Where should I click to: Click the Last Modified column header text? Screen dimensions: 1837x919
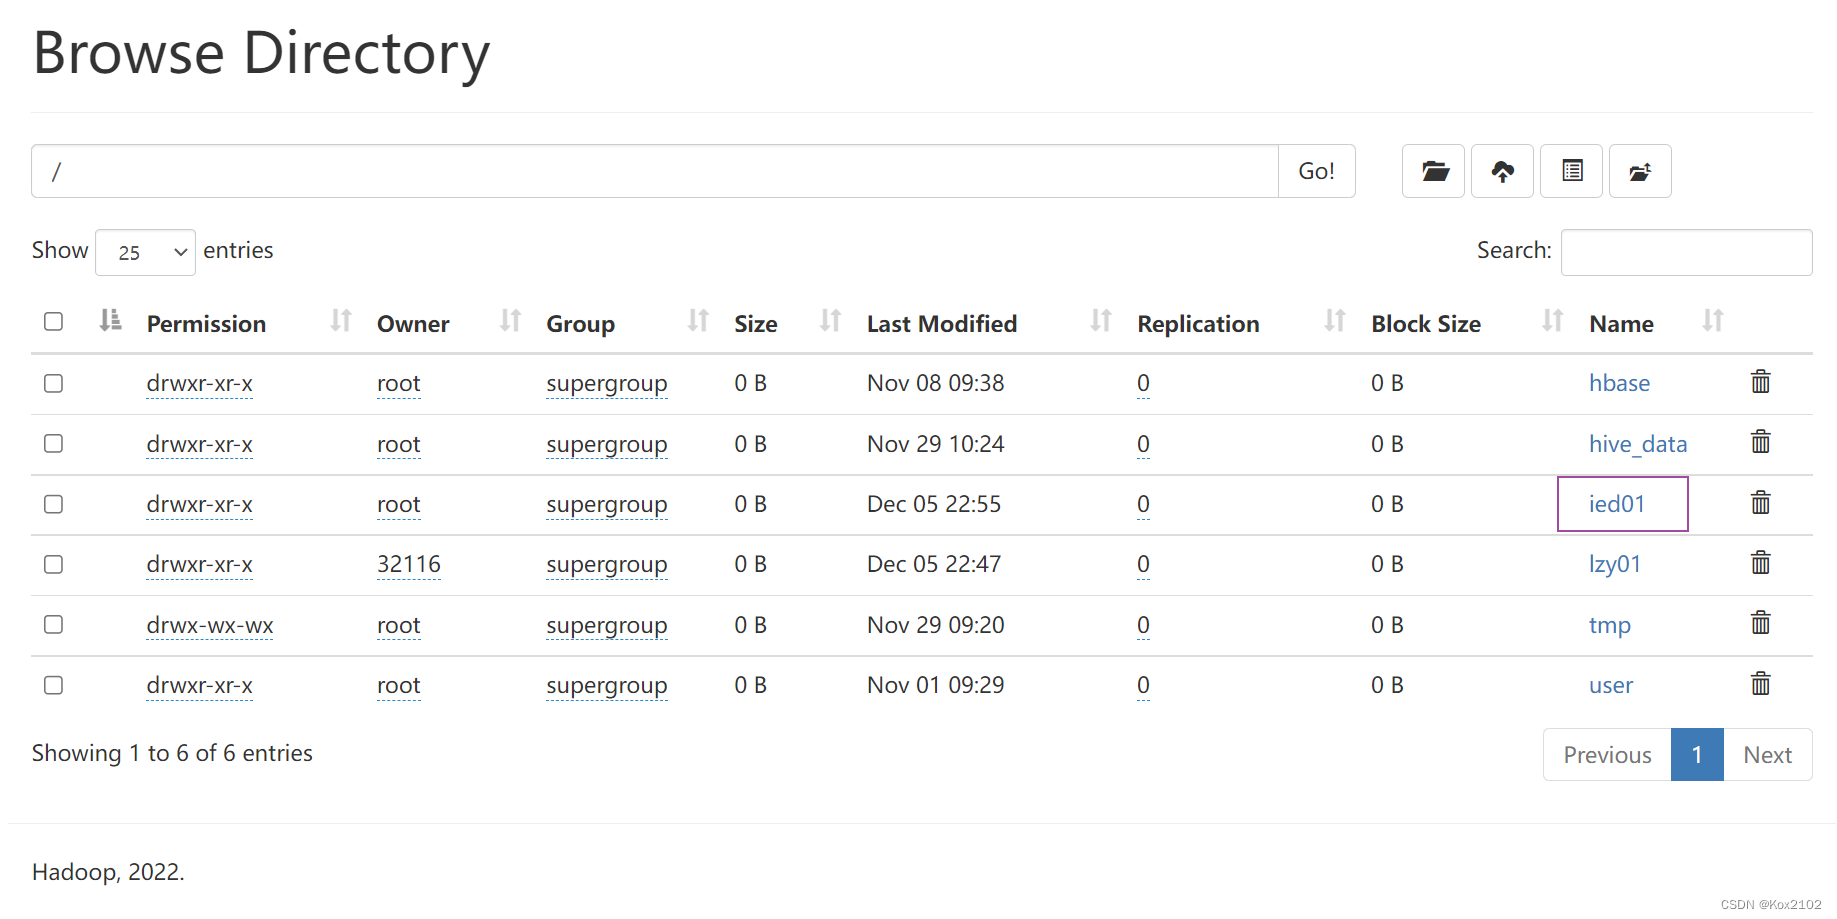point(942,324)
